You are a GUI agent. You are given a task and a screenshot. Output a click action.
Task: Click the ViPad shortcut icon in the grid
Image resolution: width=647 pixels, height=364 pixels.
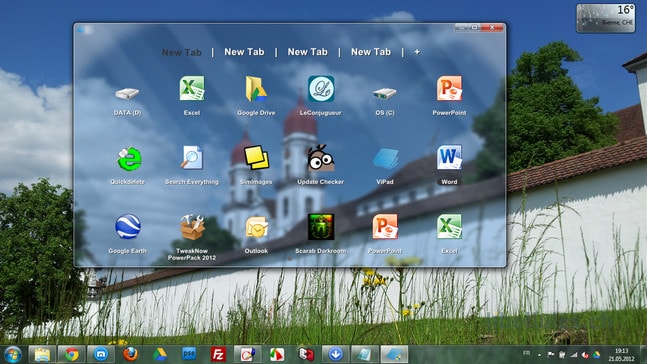[385, 159]
